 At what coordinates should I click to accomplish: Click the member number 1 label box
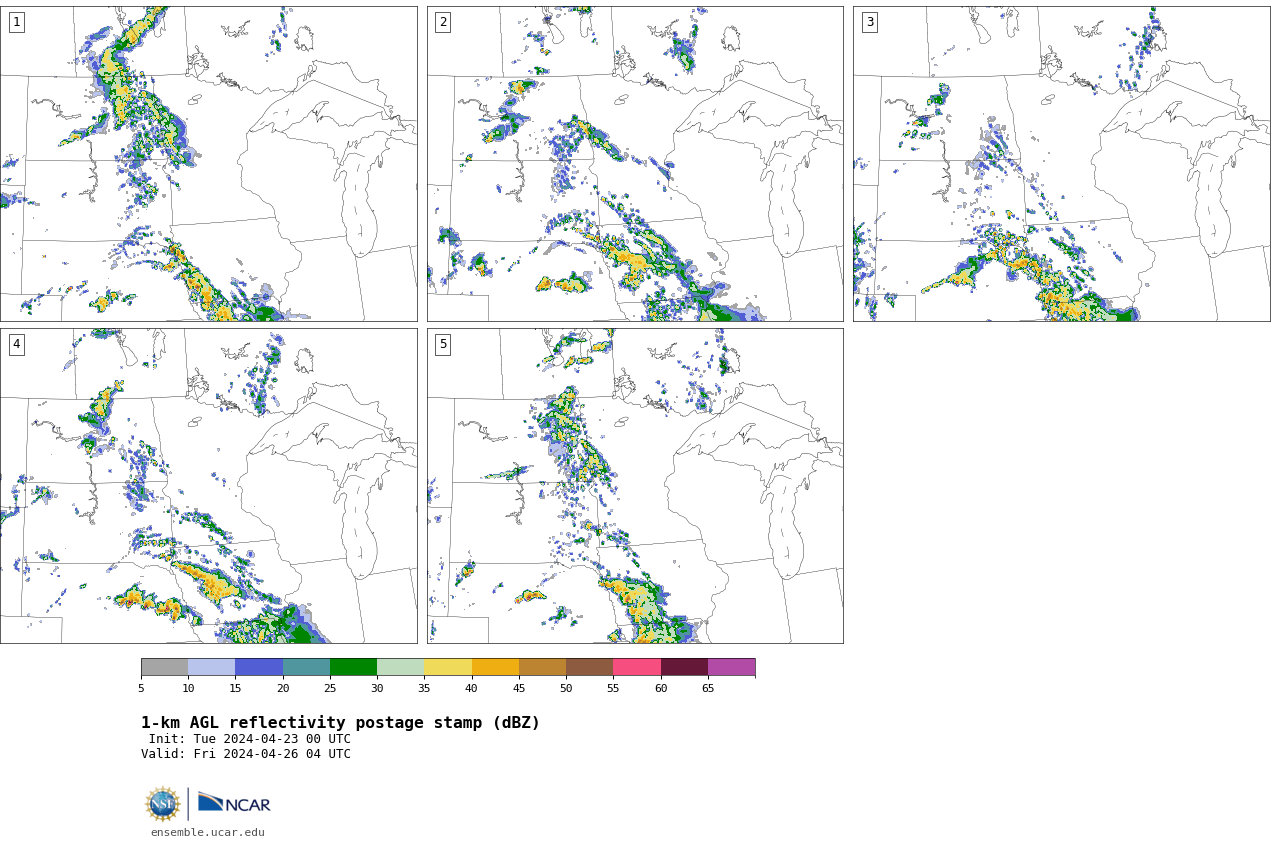point(16,22)
